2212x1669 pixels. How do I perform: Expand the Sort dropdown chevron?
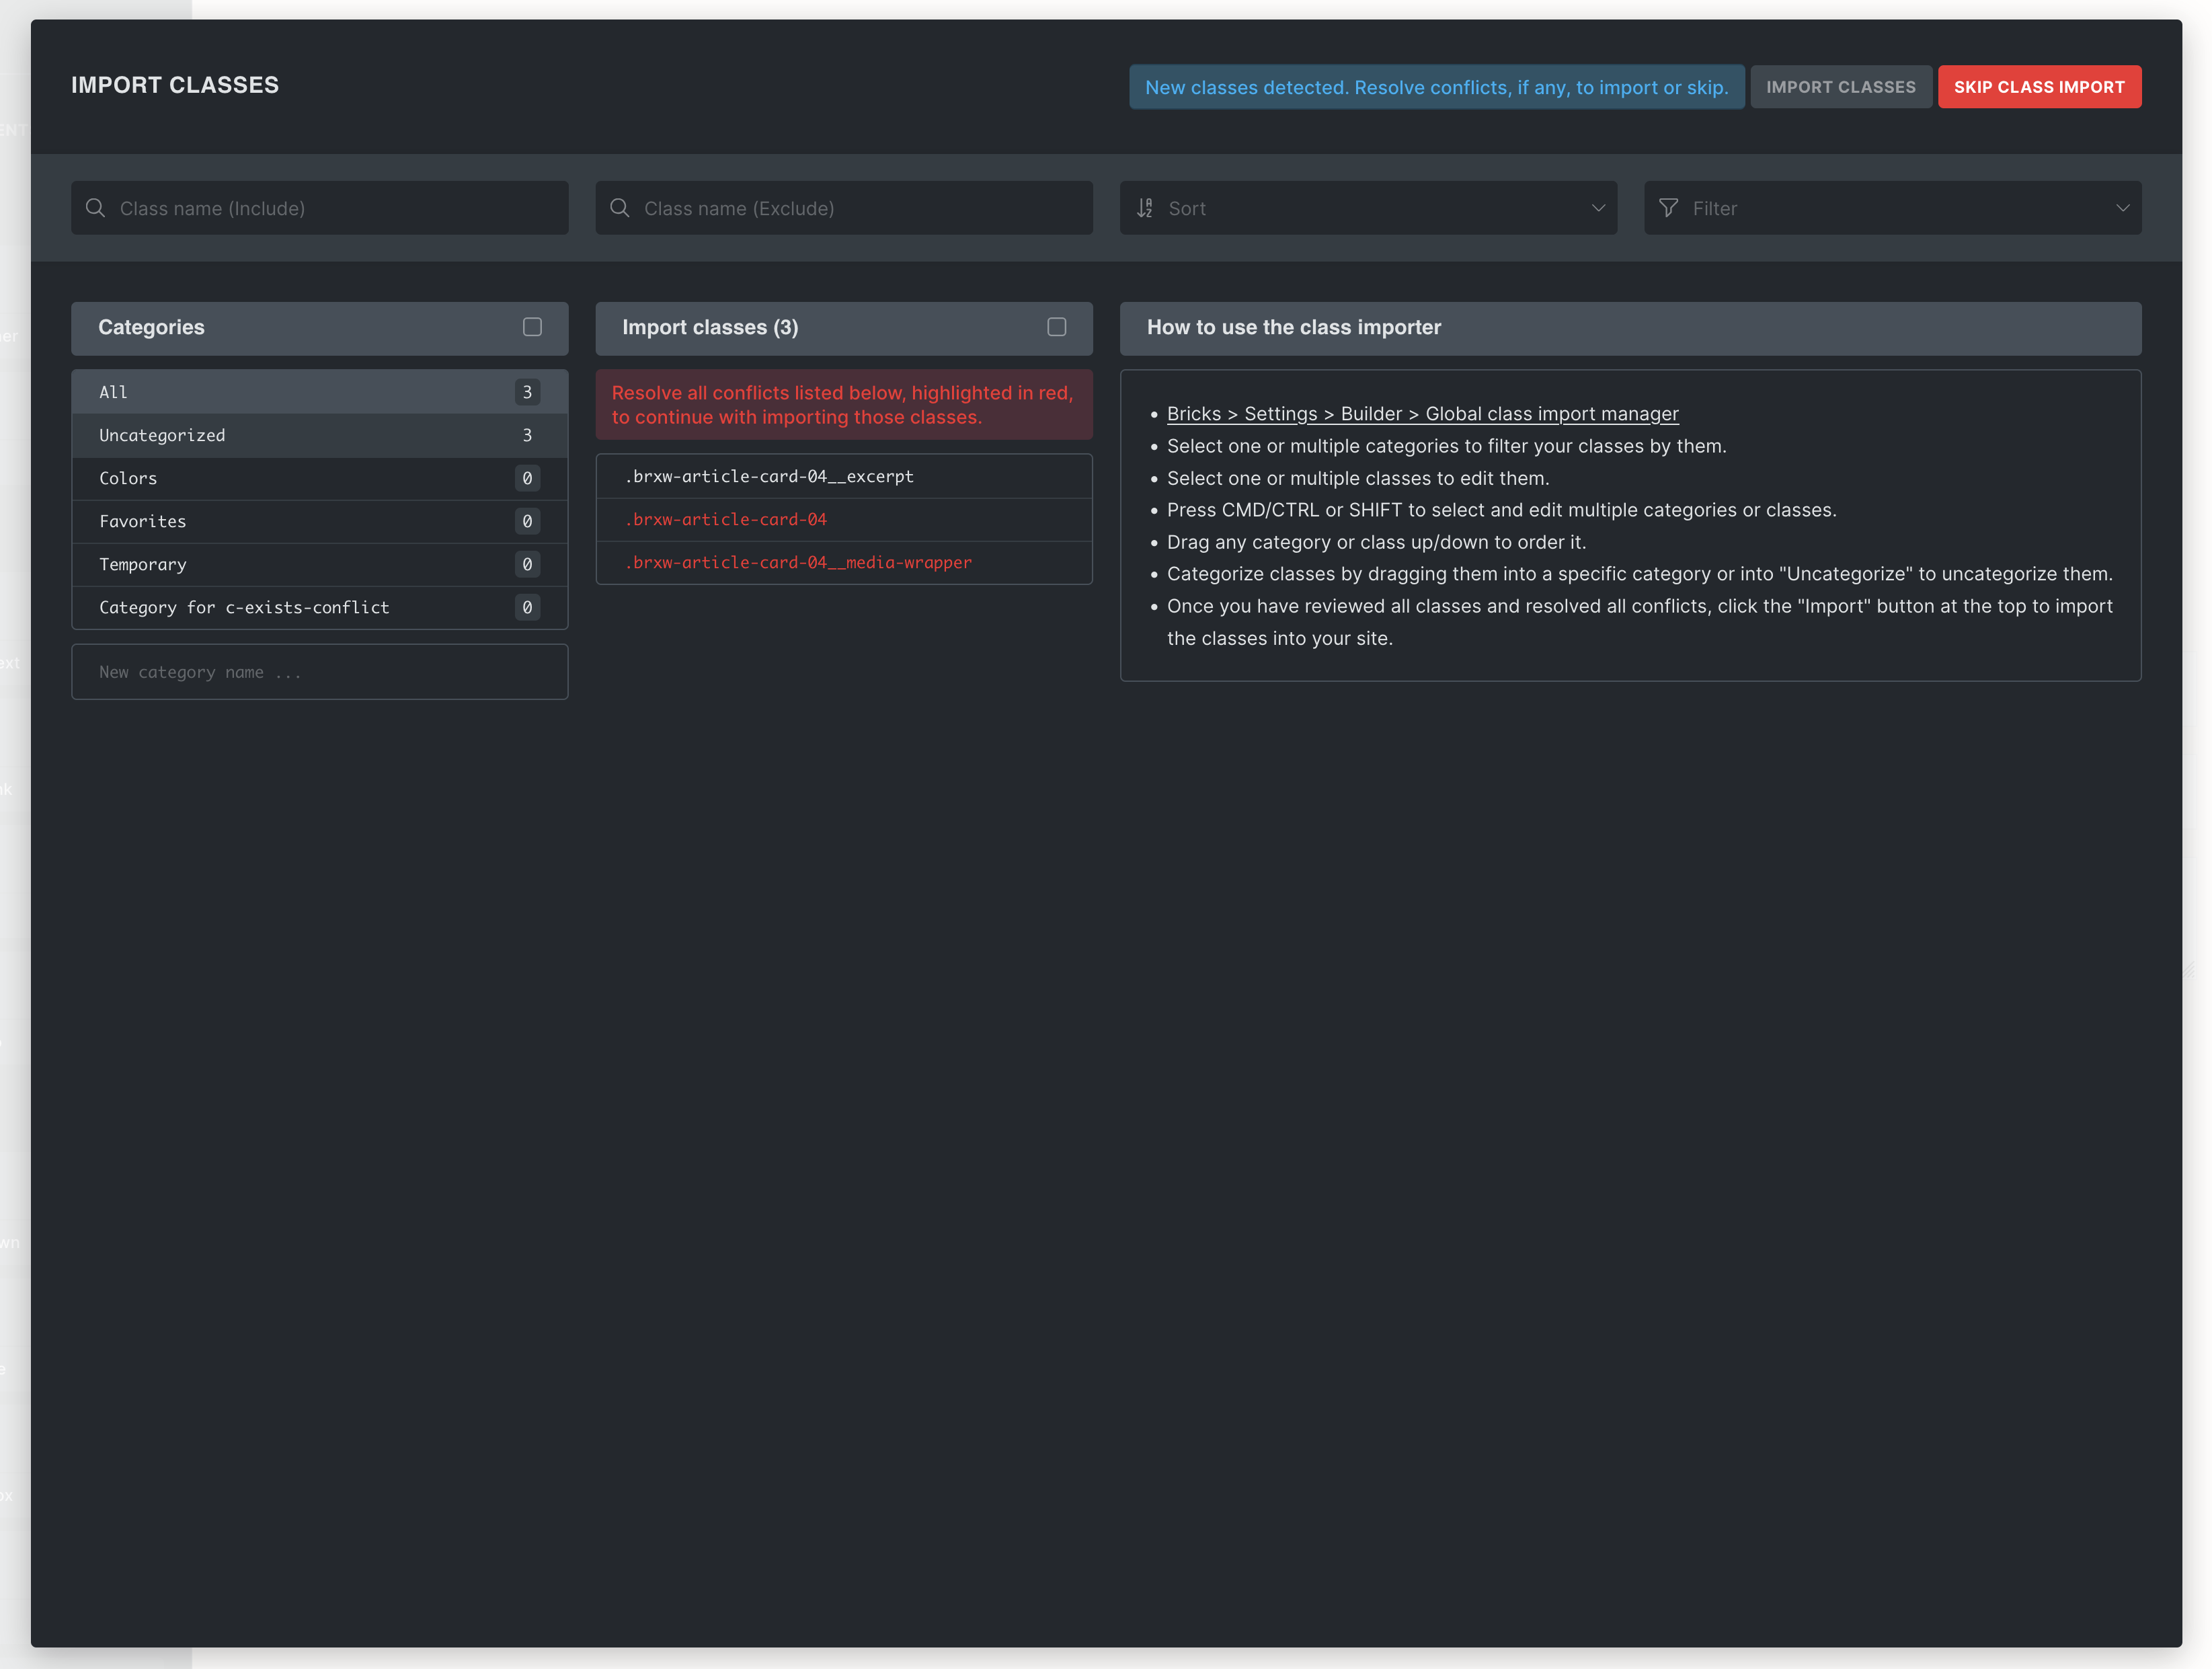[x=1598, y=208]
